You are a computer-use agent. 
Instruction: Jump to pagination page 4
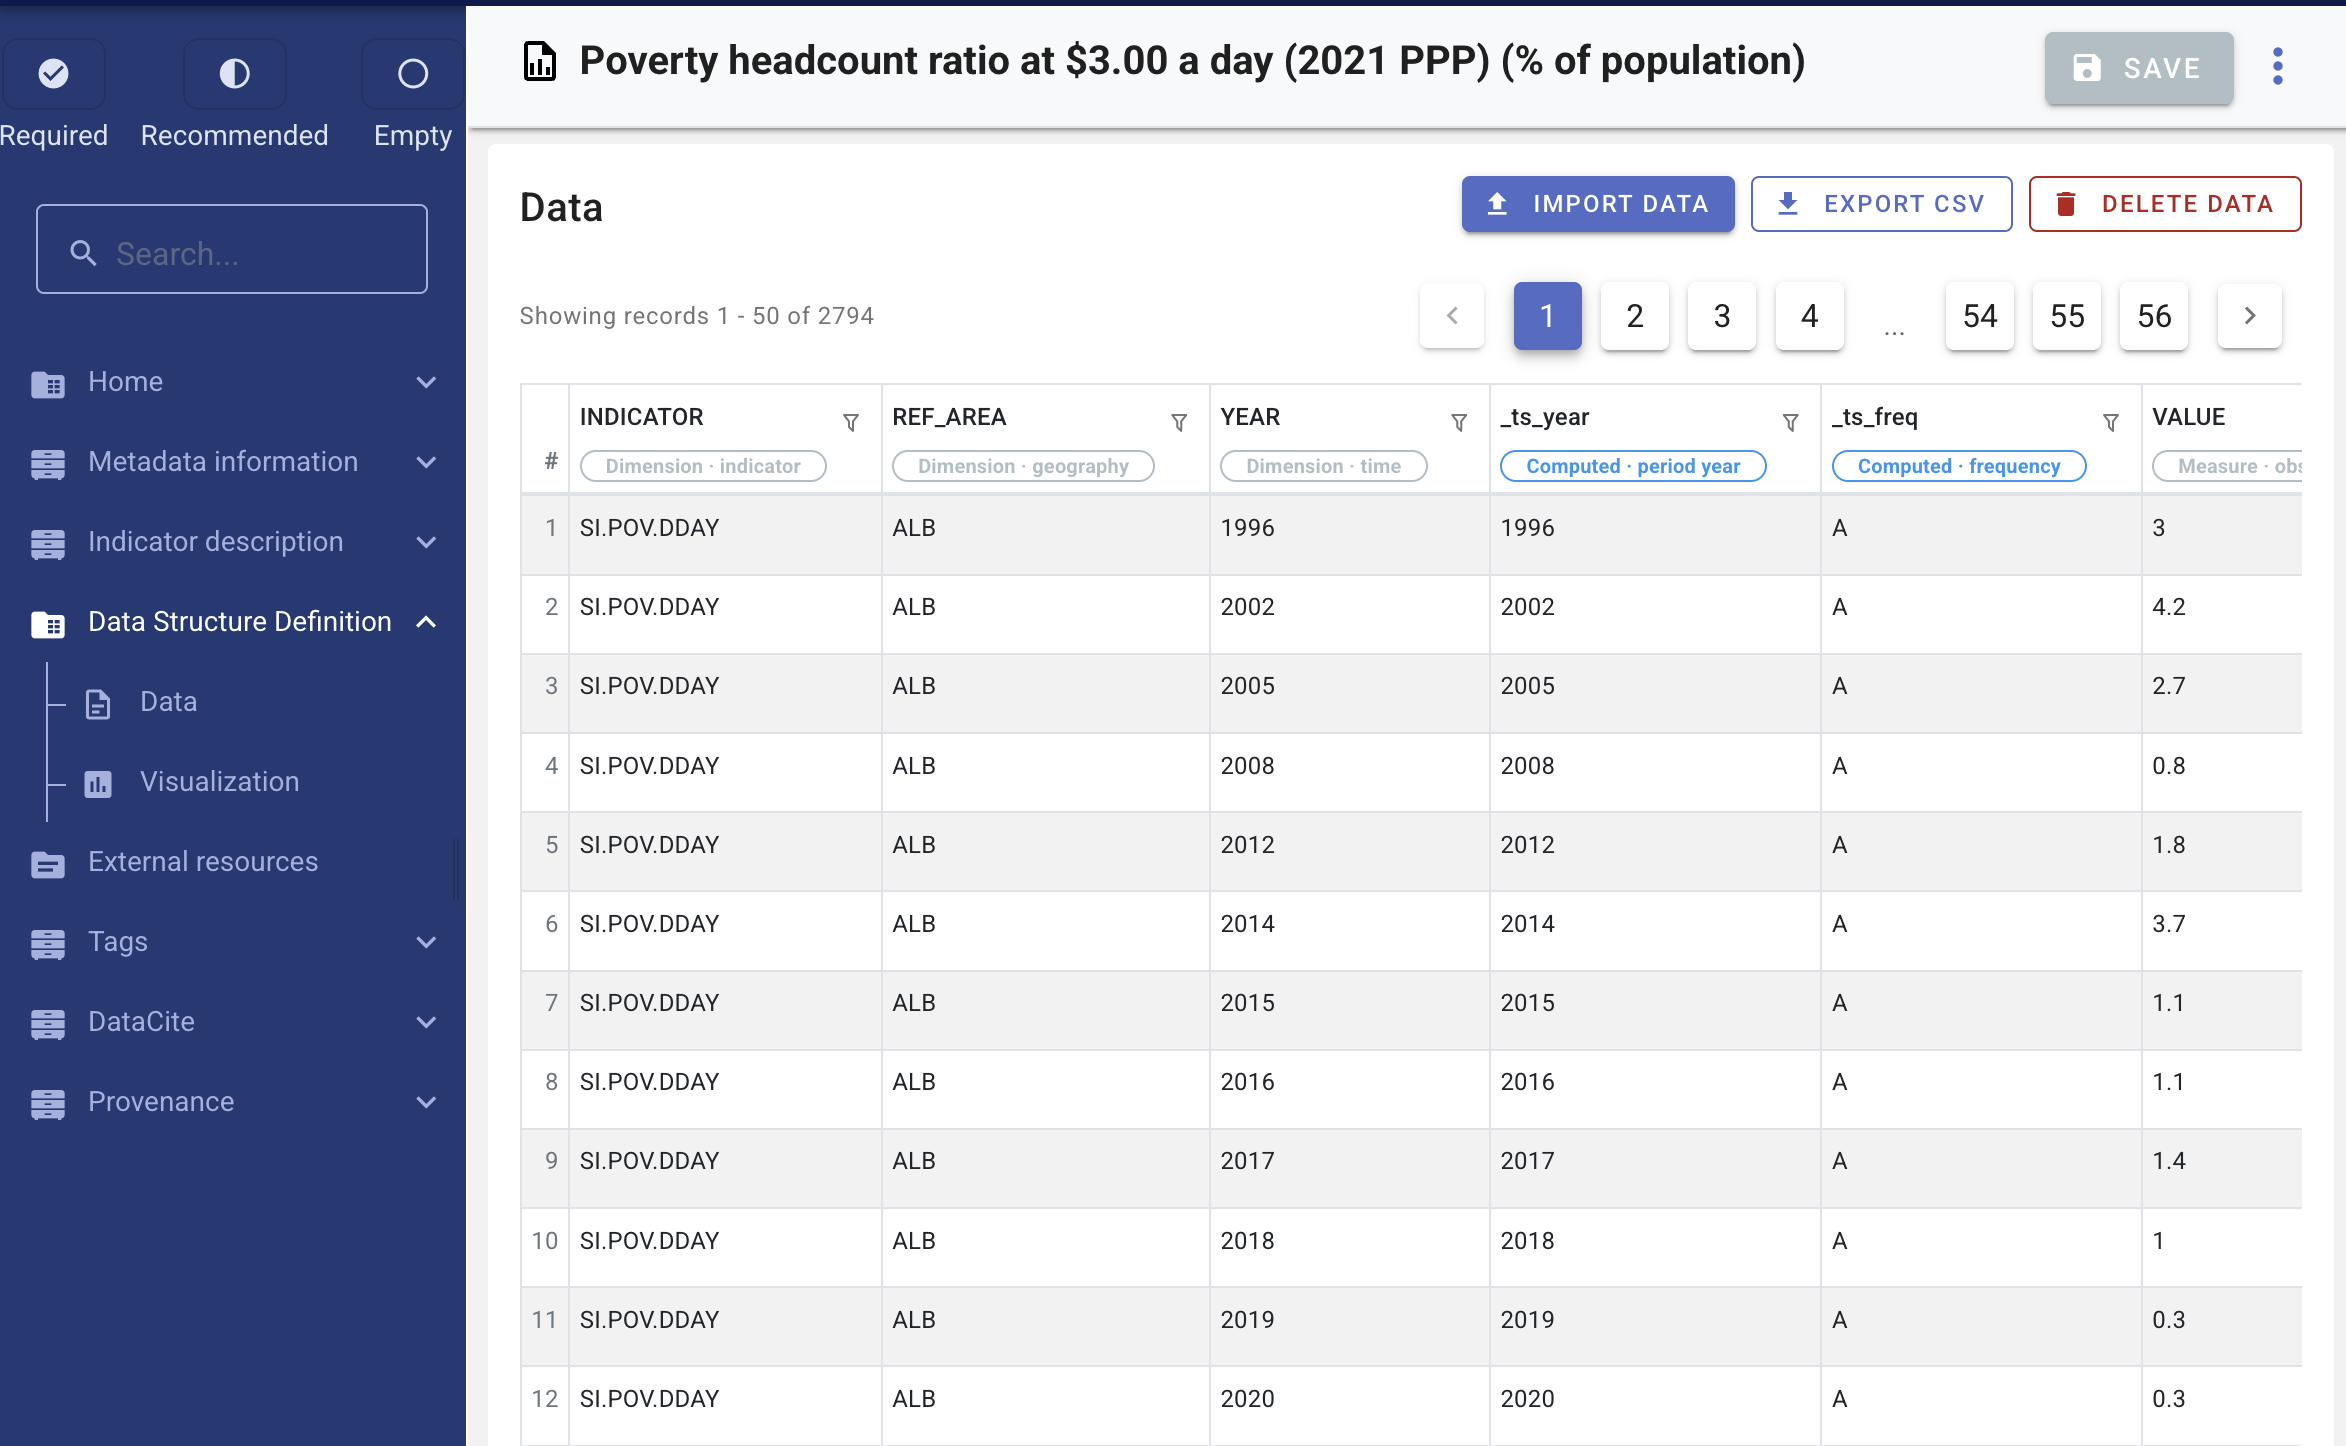coord(1810,316)
